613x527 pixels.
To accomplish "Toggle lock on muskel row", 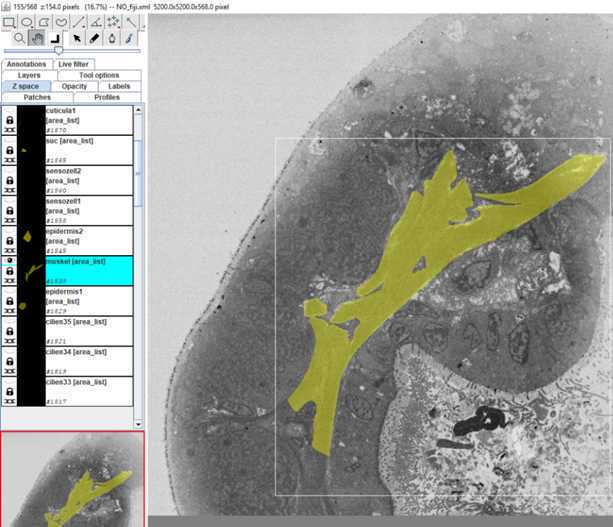I will 10,271.
